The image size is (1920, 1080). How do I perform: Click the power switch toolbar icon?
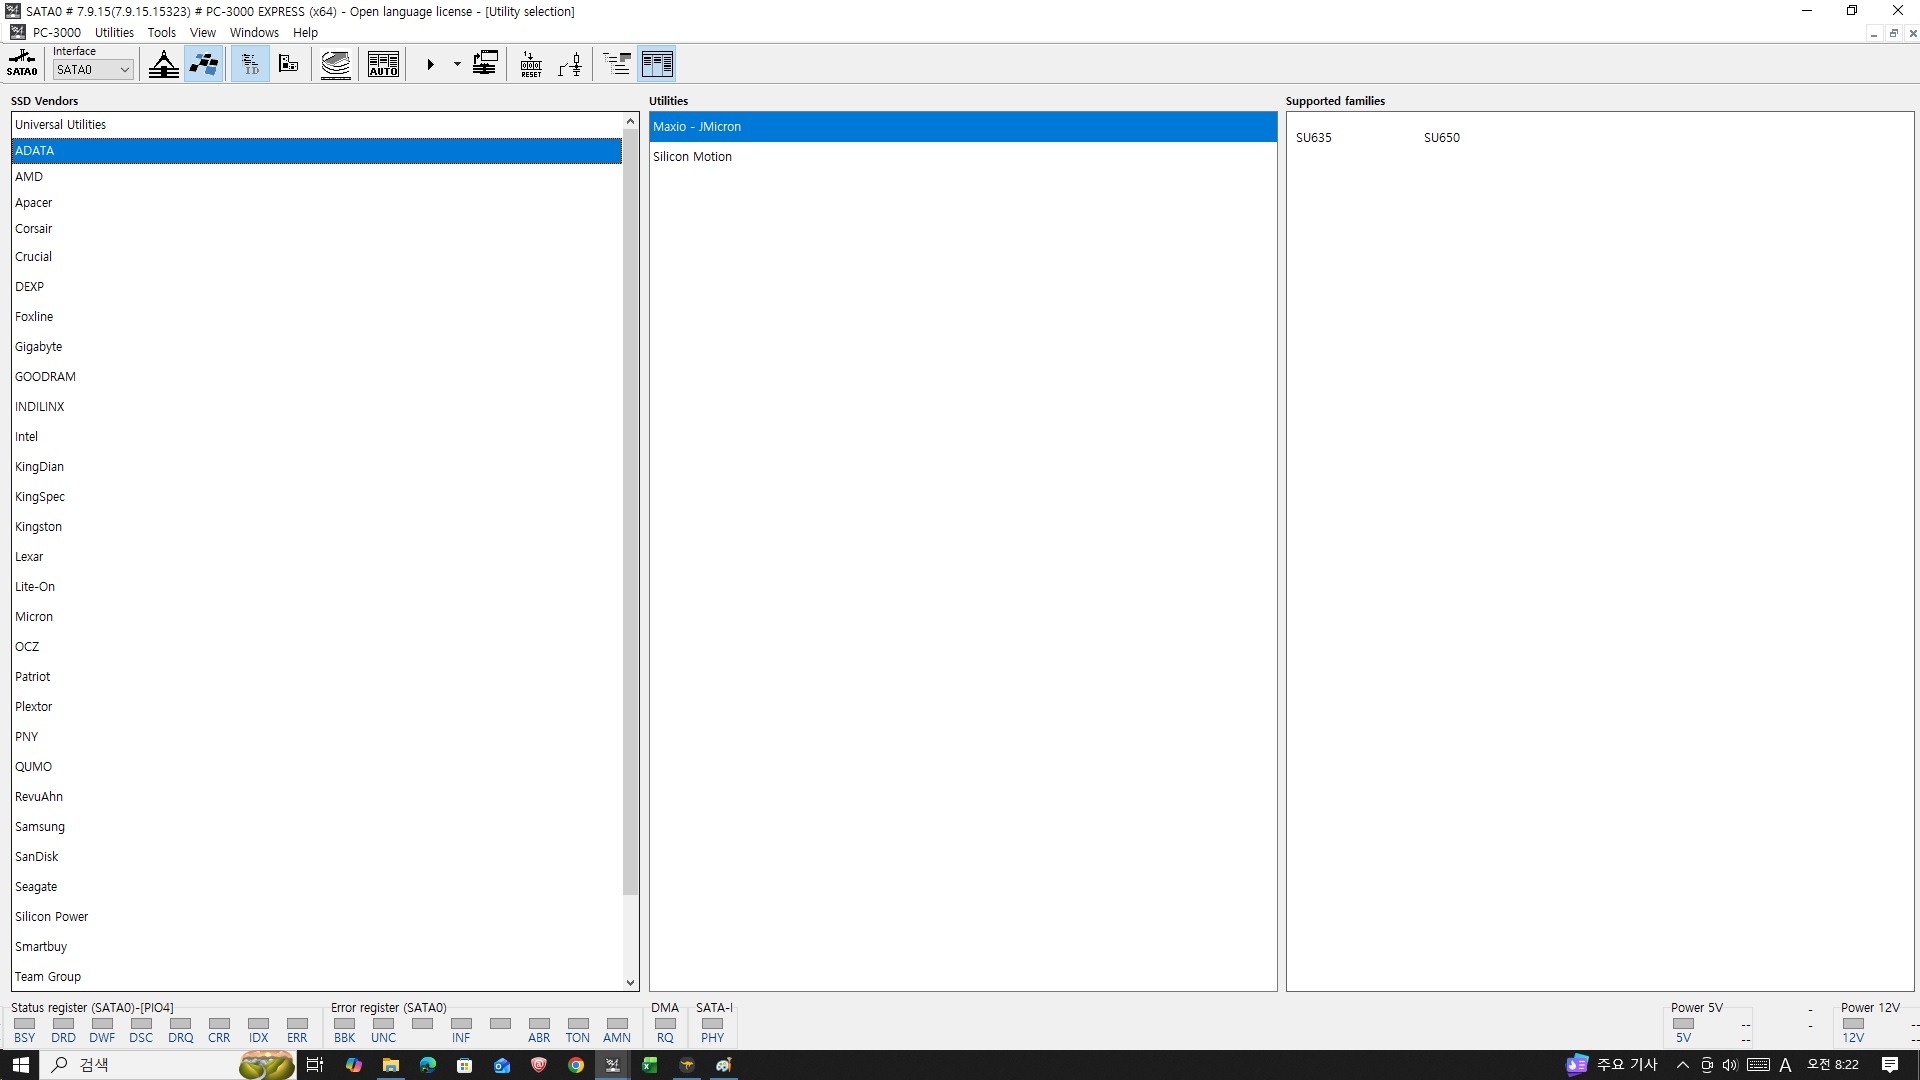click(x=570, y=64)
